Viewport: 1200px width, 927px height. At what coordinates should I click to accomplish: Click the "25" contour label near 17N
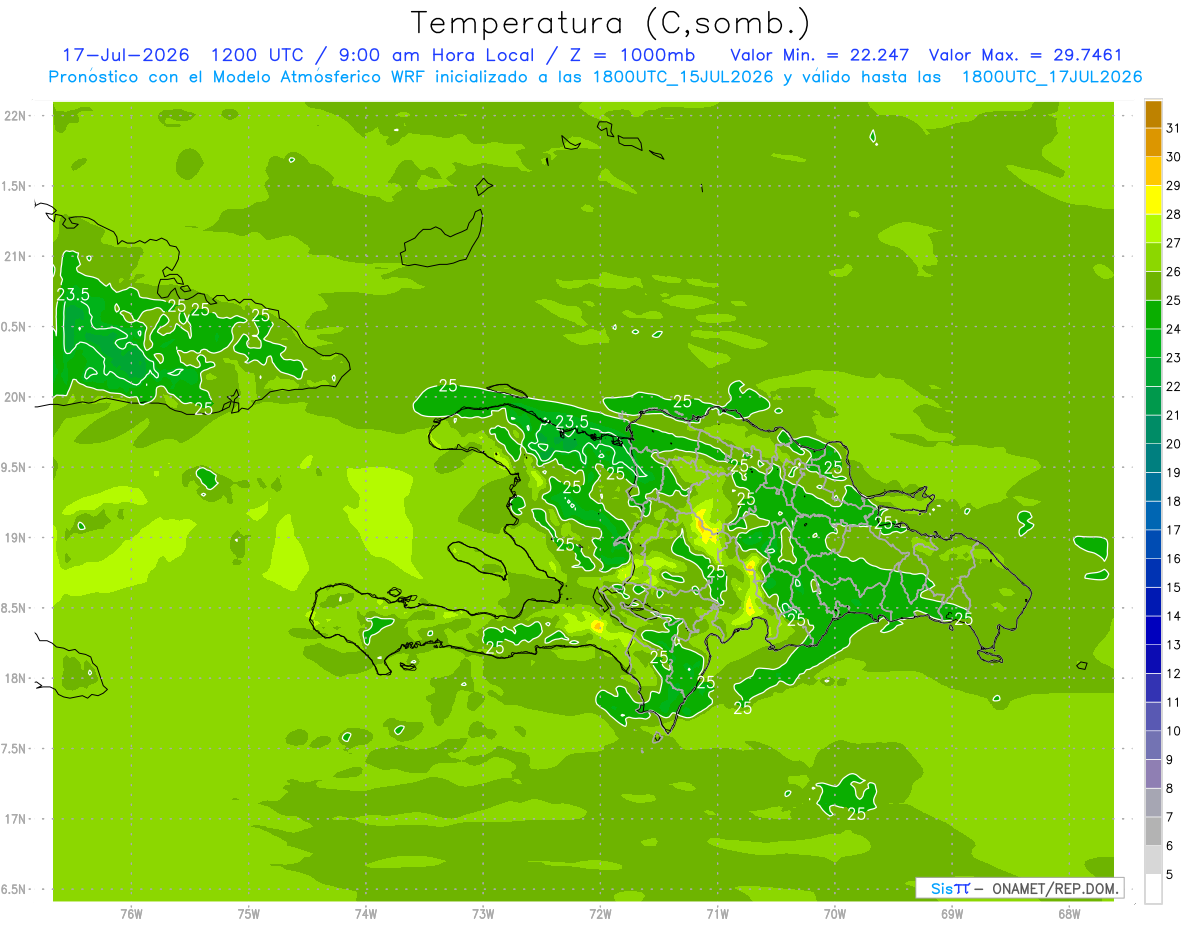(856, 814)
